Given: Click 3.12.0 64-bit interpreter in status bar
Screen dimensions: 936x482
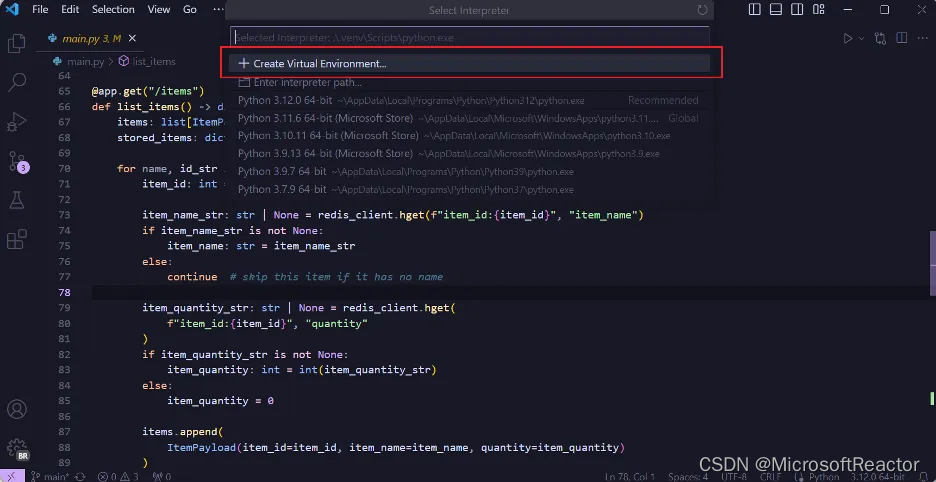Looking at the screenshot, I should click(876, 477).
